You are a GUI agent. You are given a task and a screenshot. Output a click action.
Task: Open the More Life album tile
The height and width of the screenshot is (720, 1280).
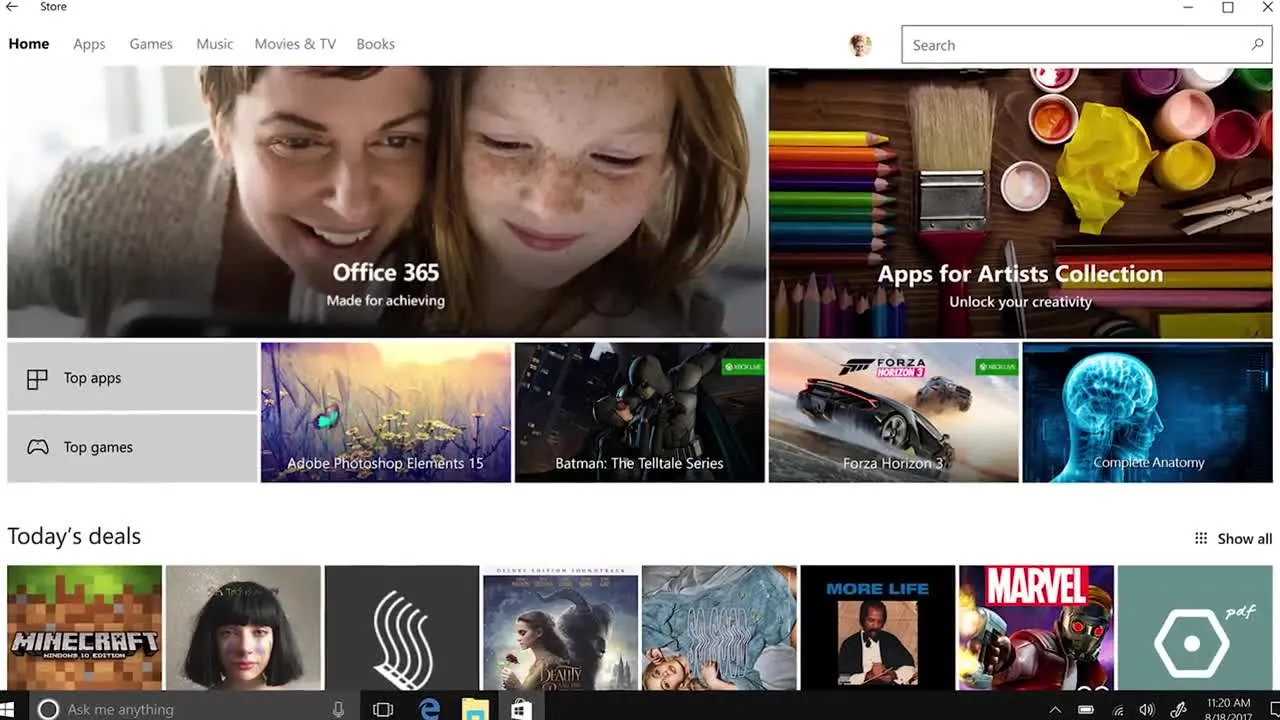click(878, 628)
